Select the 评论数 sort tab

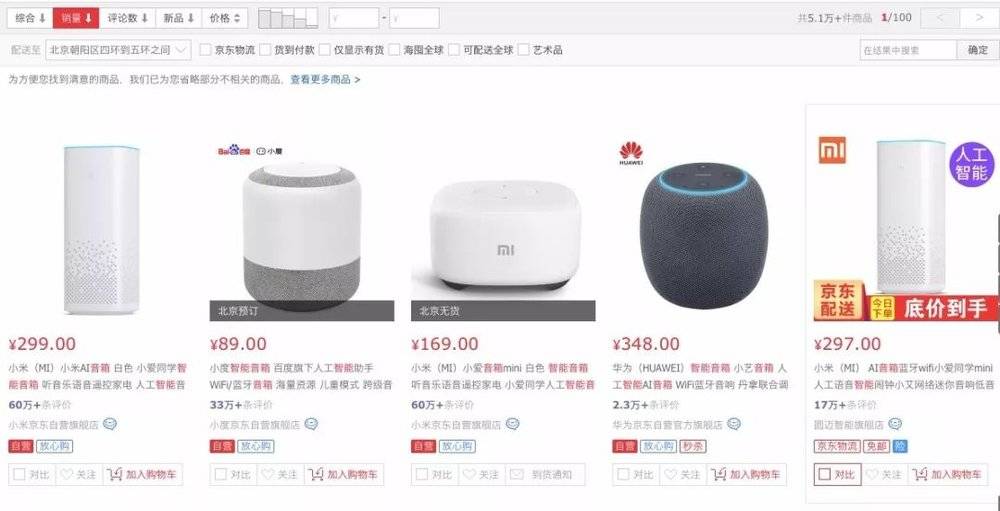click(x=128, y=18)
